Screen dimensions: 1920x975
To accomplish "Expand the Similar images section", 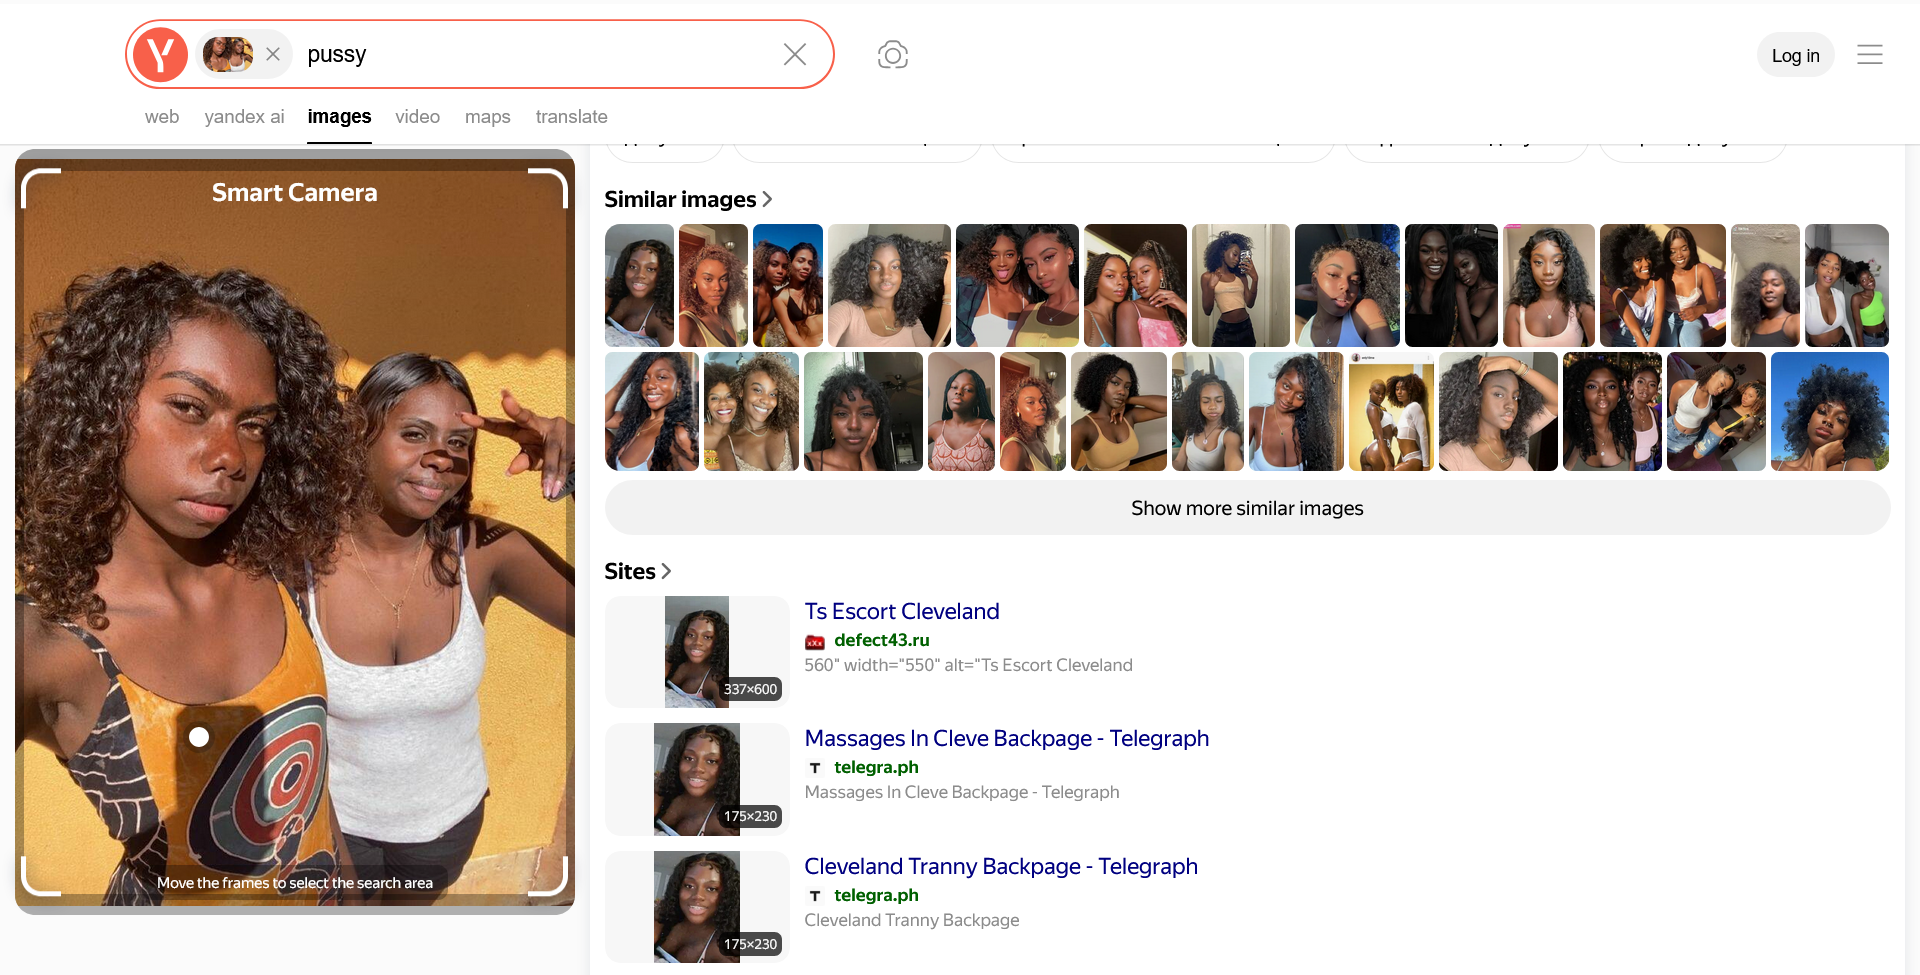I will (689, 199).
